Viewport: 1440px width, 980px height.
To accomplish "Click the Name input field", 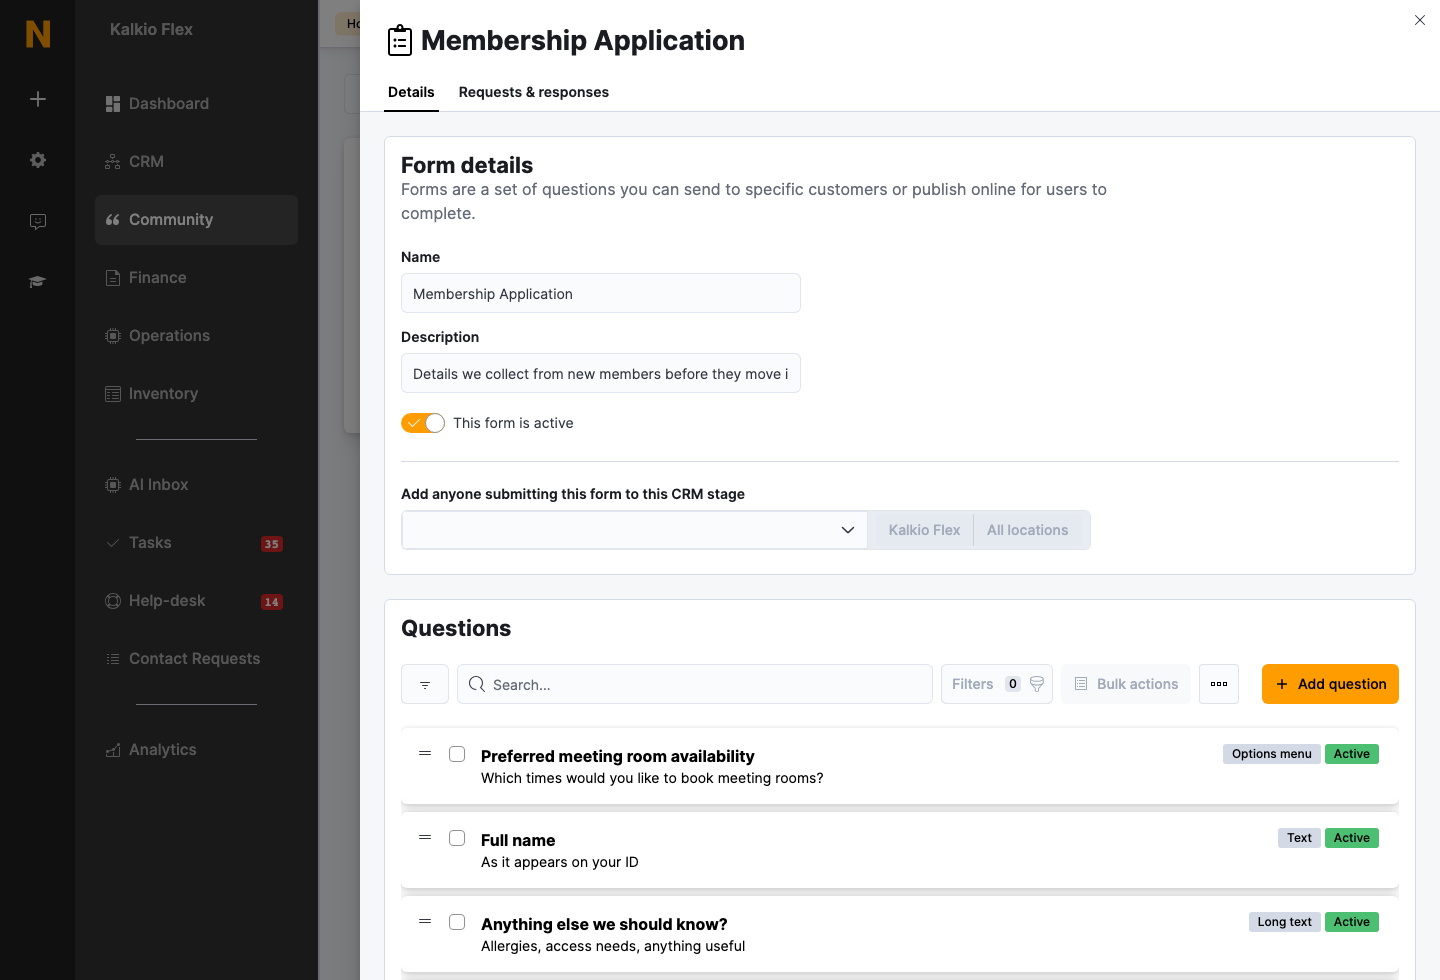I will [601, 293].
